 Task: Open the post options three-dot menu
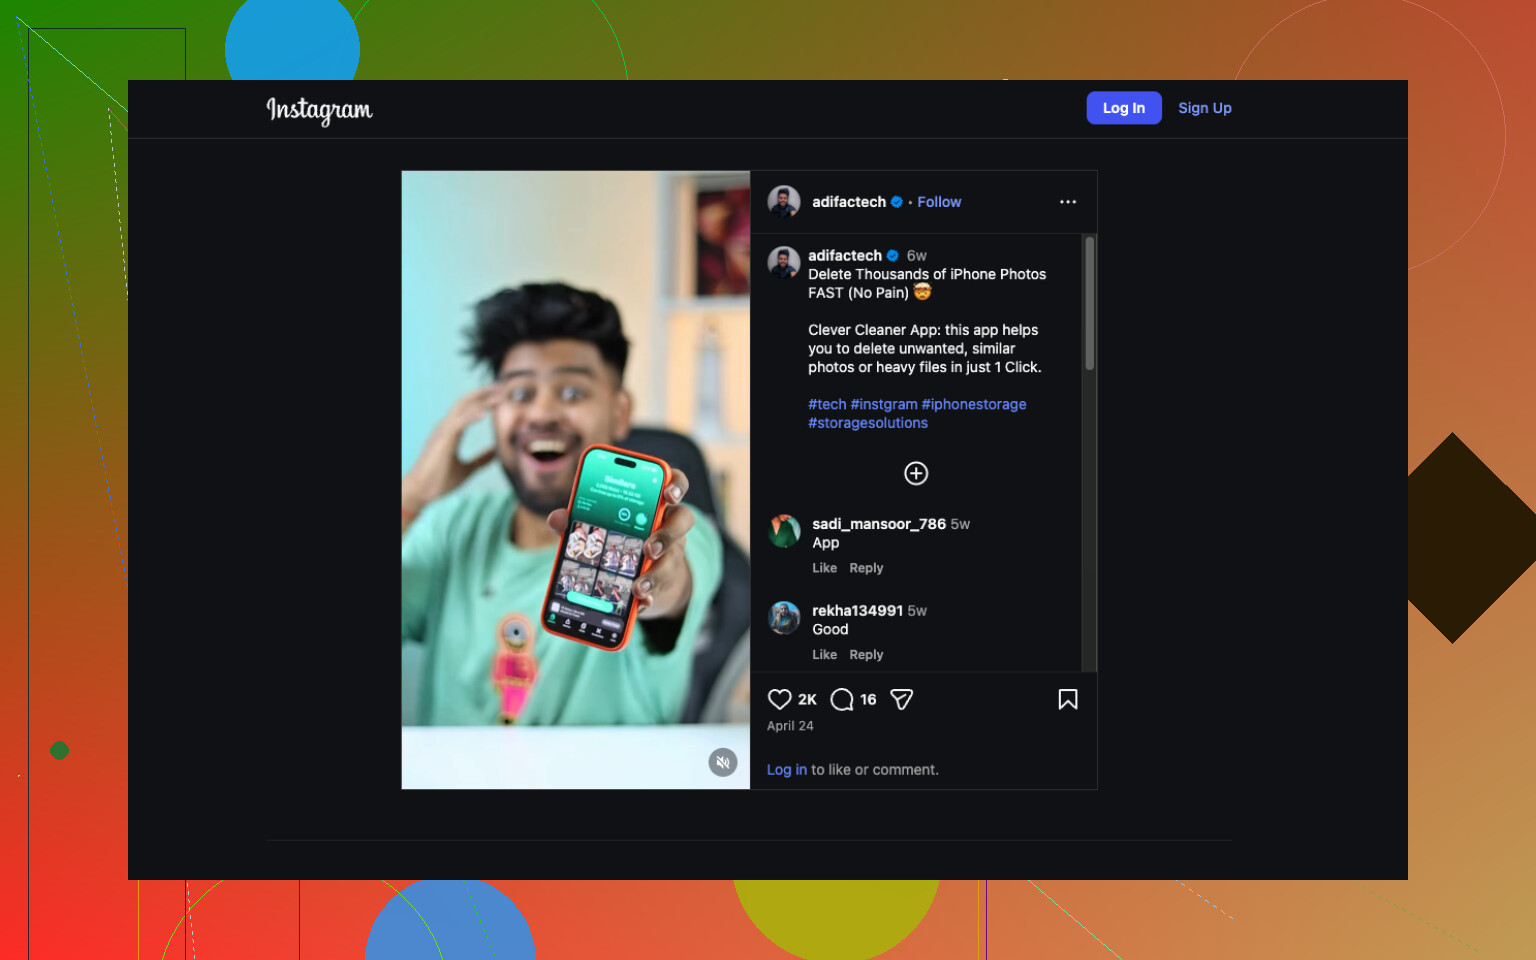[1068, 202]
